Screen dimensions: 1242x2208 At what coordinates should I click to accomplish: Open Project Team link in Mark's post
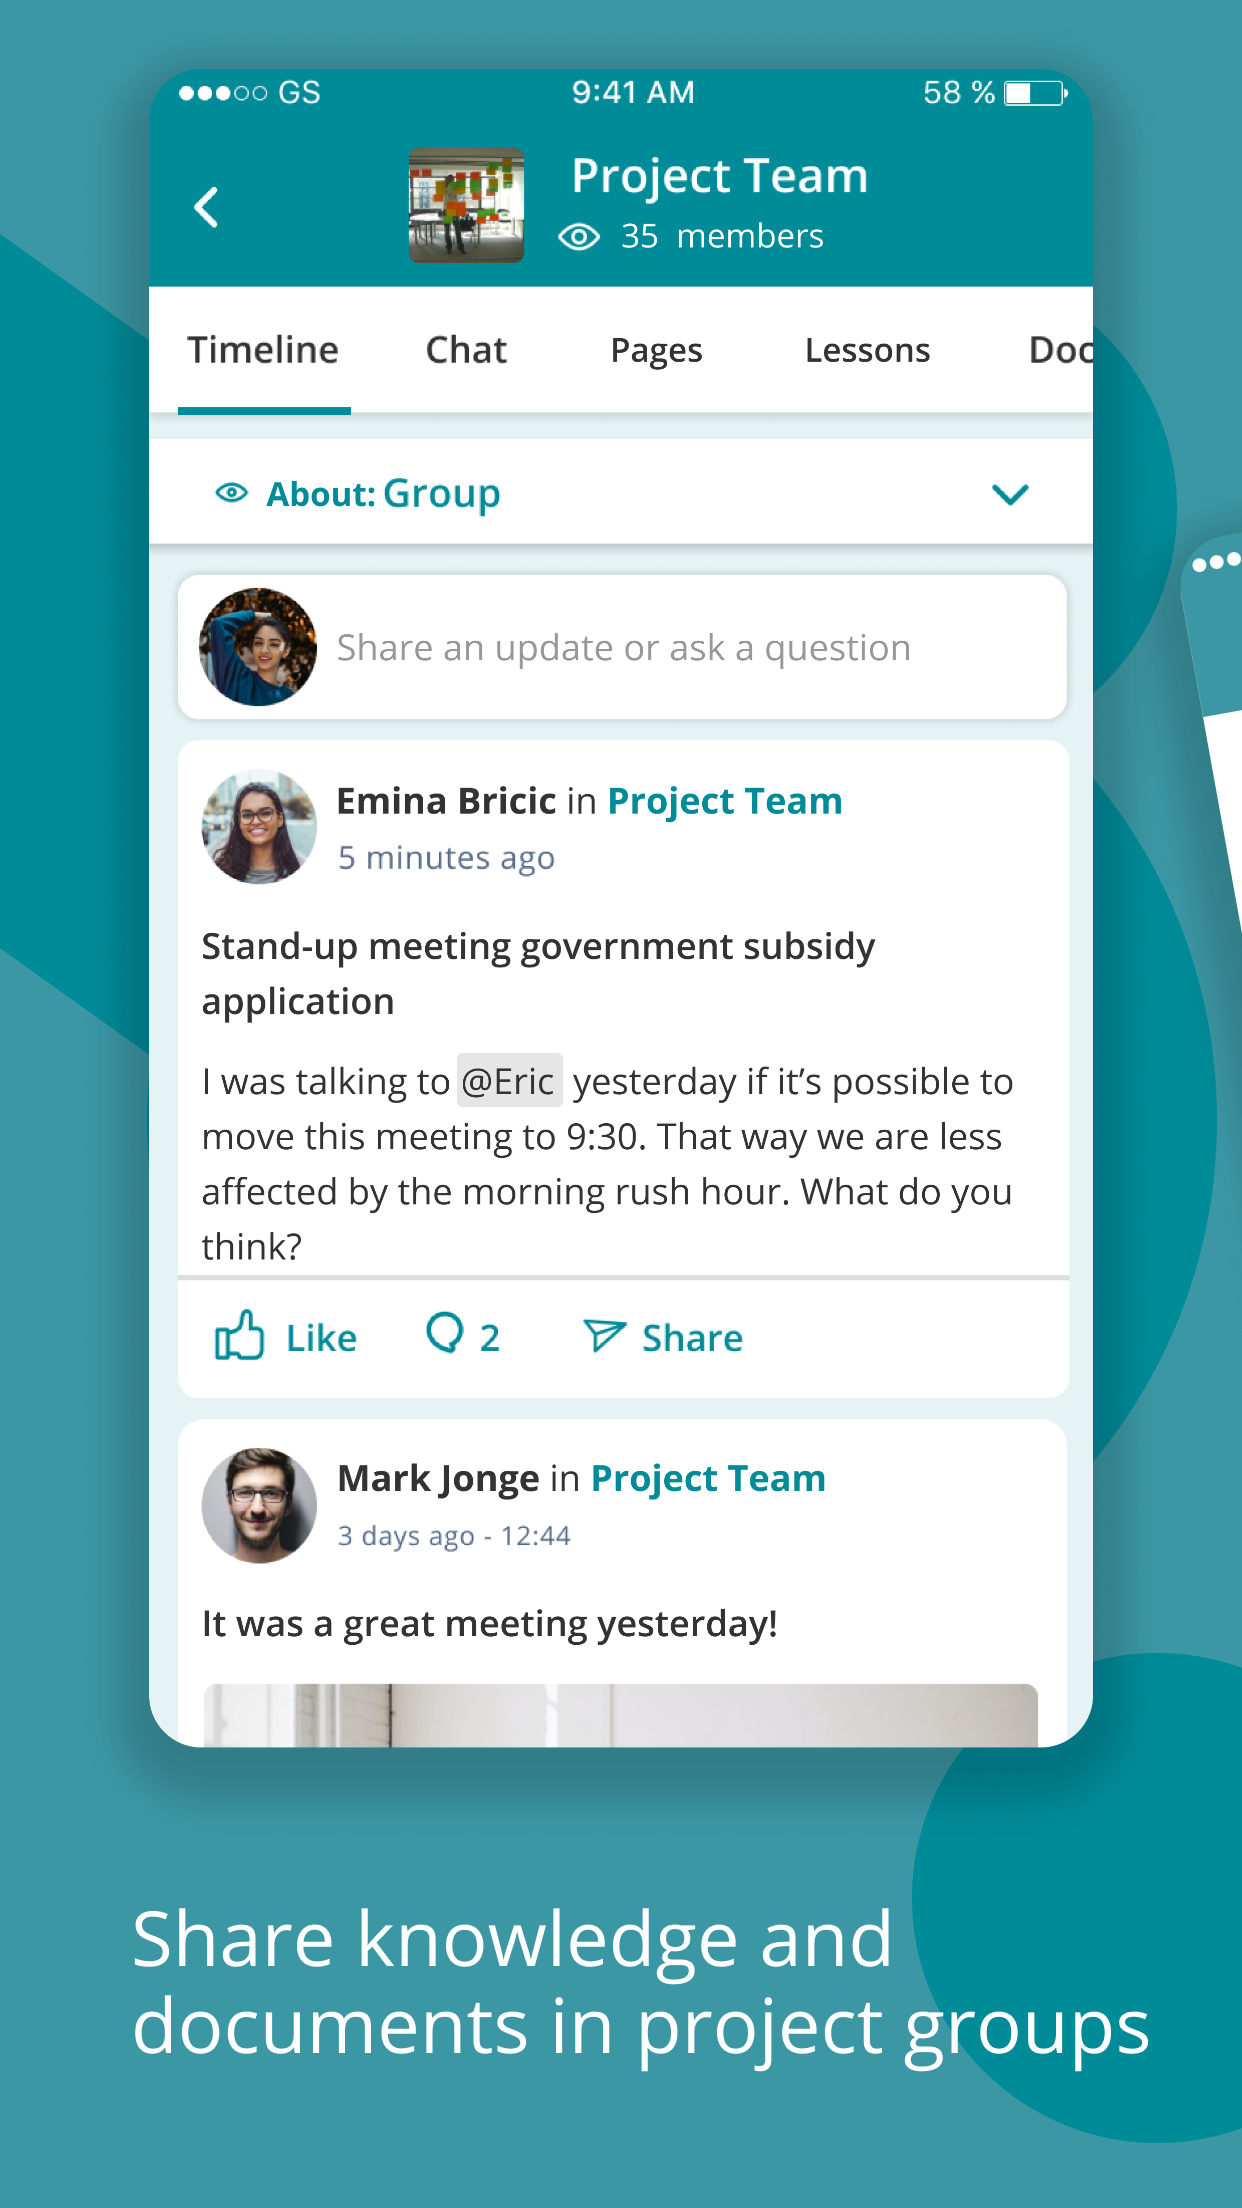coord(708,1478)
